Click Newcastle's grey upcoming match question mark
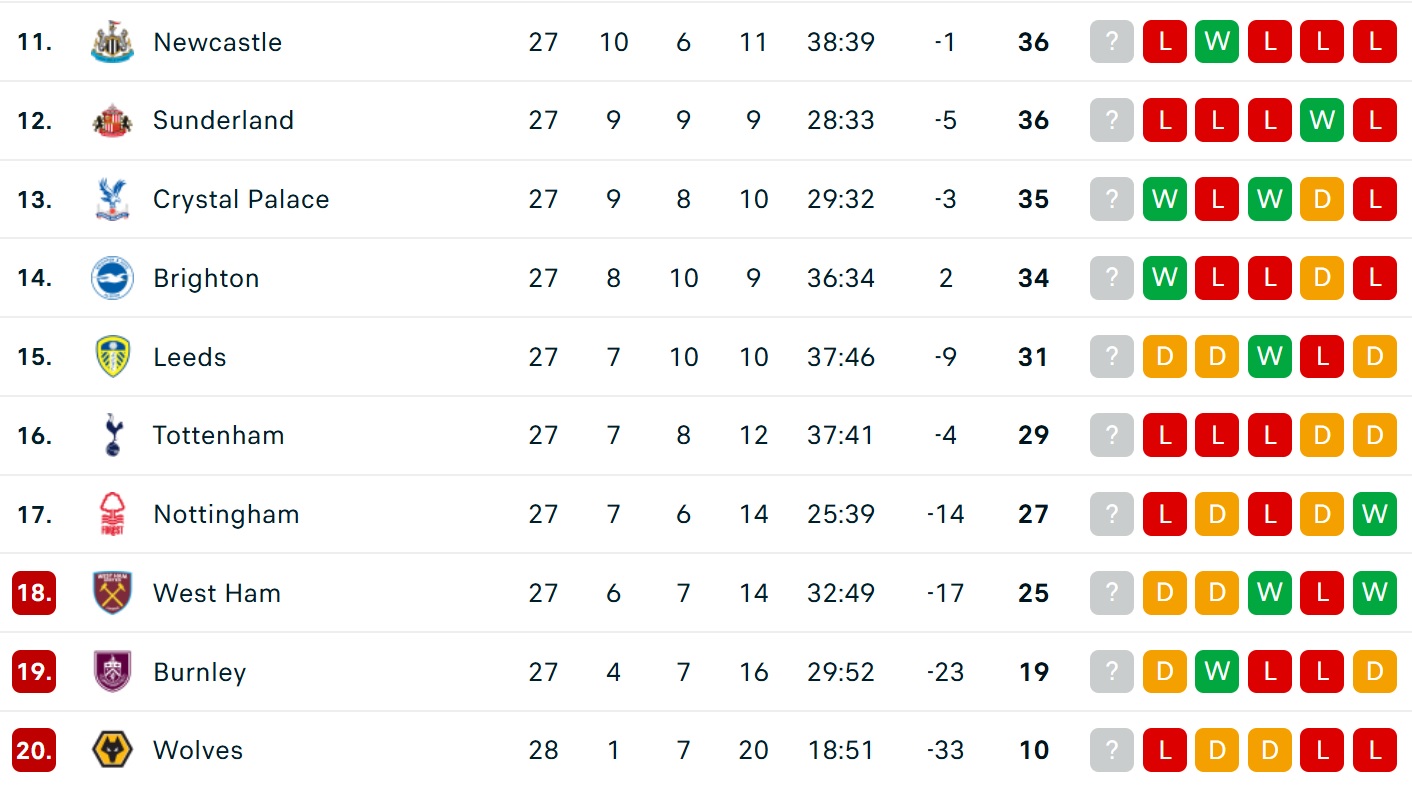The image size is (1412, 785). pyautogui.click(x=1112, y=42)
